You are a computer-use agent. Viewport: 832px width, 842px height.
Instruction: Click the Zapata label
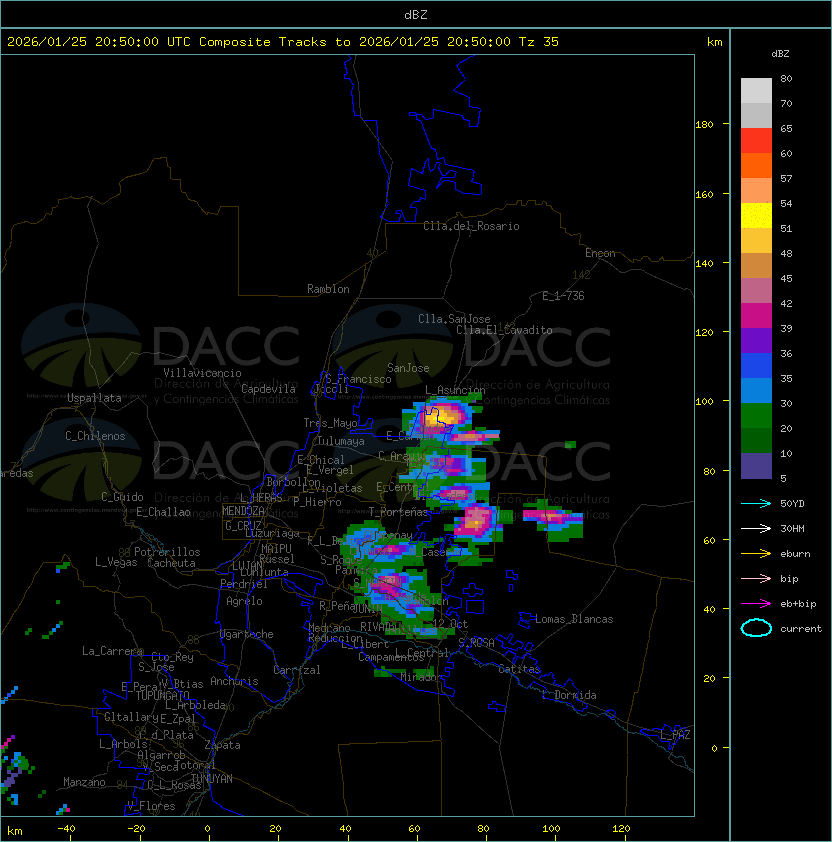click(222, 745)
